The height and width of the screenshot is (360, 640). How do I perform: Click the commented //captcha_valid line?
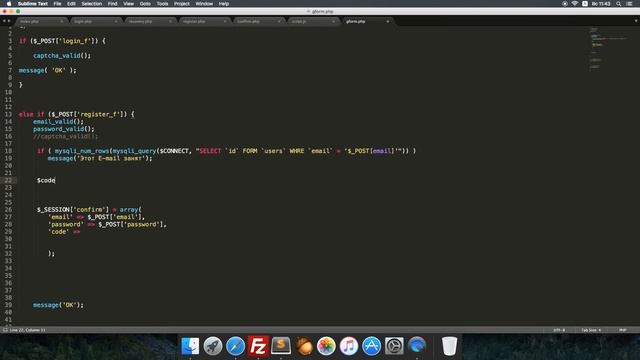click(x=65, y=136)
